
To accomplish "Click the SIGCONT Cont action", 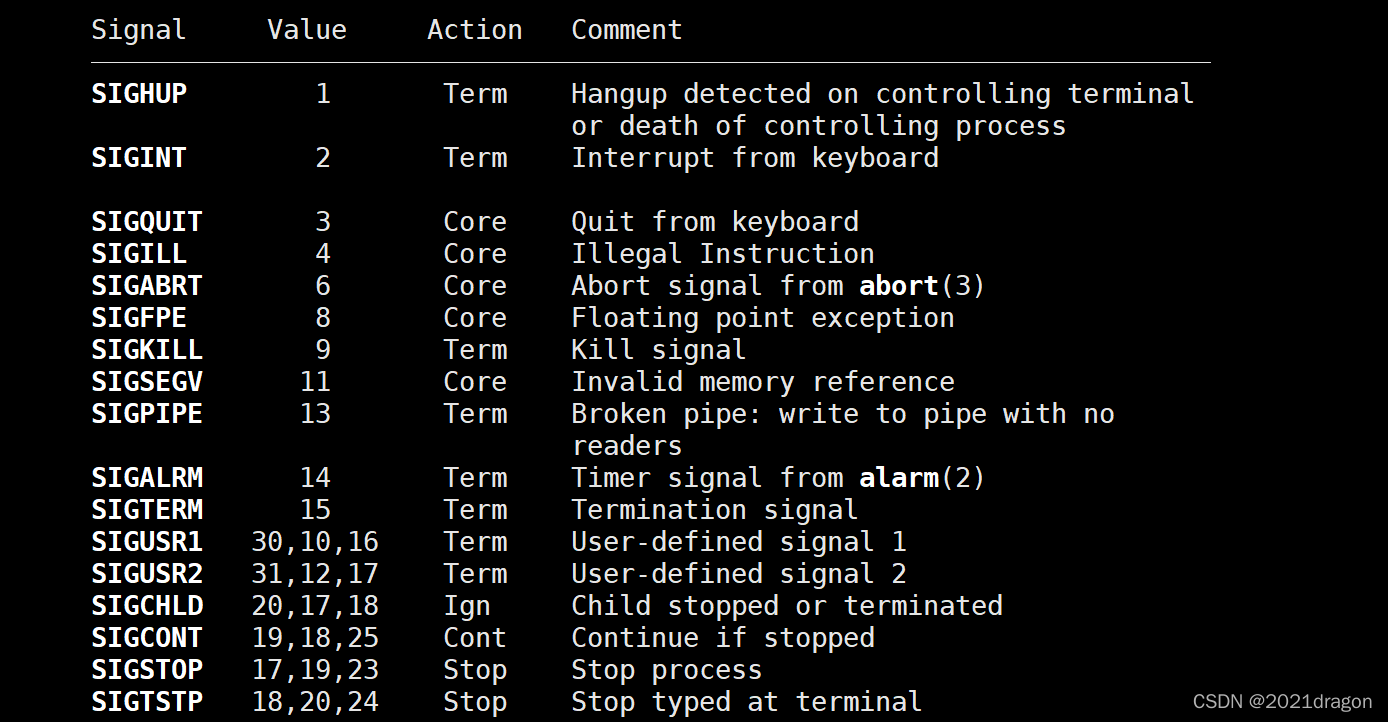I will (x=475, y=638).
